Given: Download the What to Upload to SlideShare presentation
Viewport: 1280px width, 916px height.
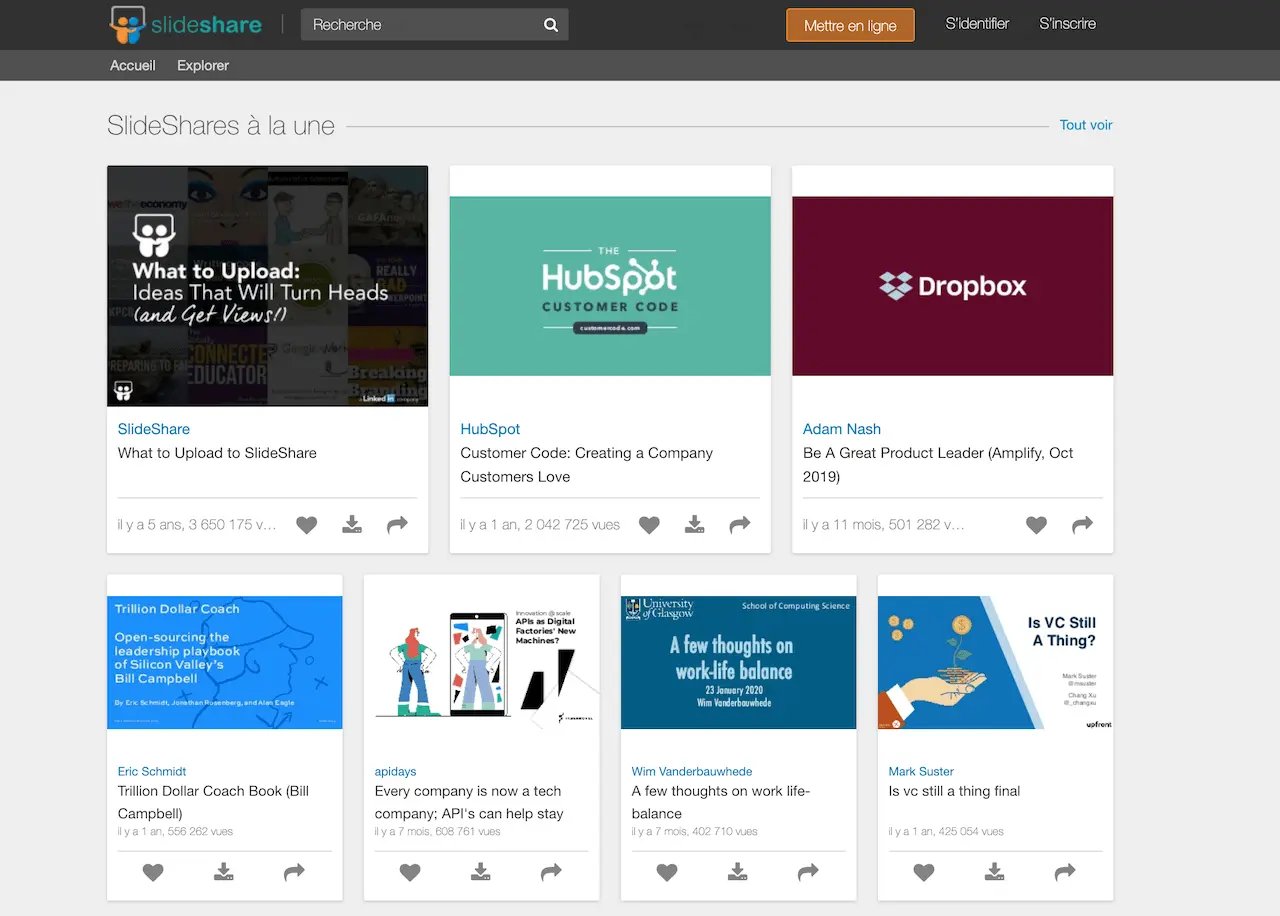Looking at the screenshot, I should click(x=352, y=525).
